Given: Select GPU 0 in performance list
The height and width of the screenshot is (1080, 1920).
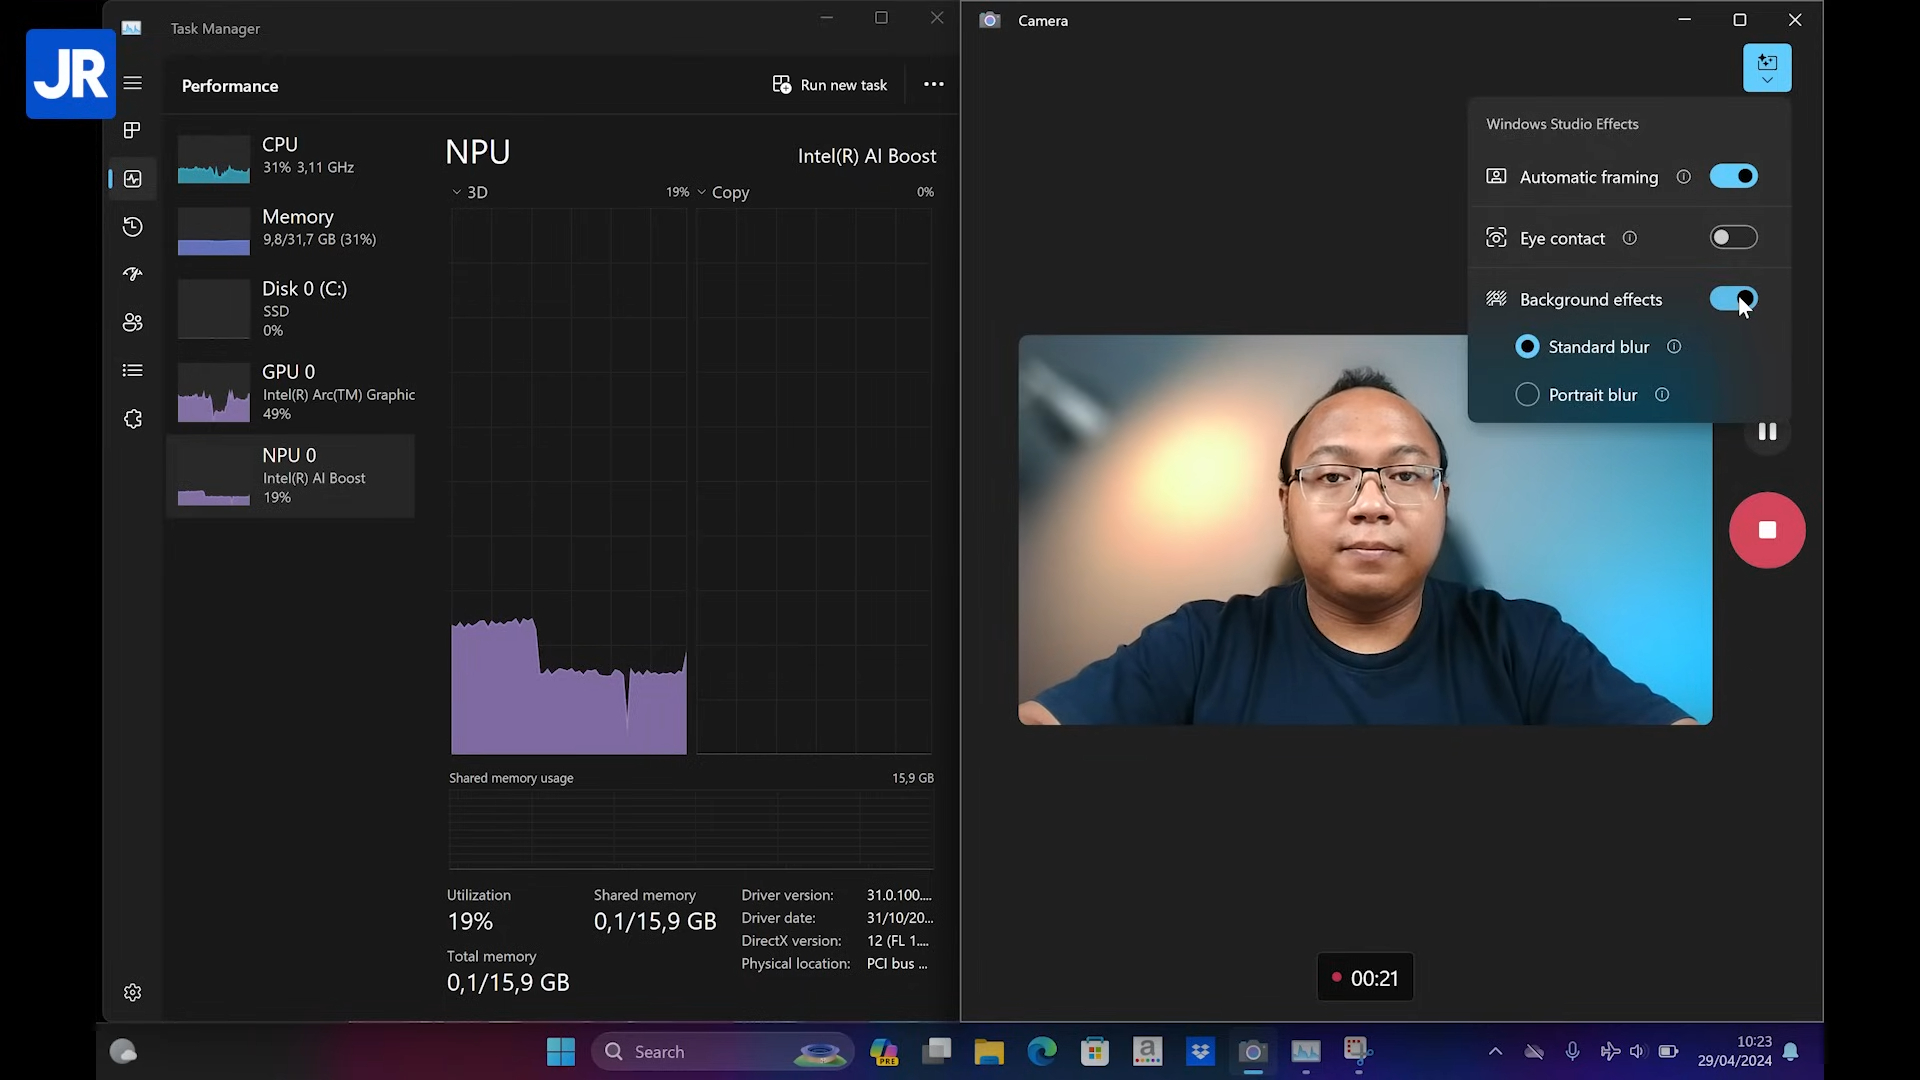Looking at the screenshot, I should [x=290, y=392].
